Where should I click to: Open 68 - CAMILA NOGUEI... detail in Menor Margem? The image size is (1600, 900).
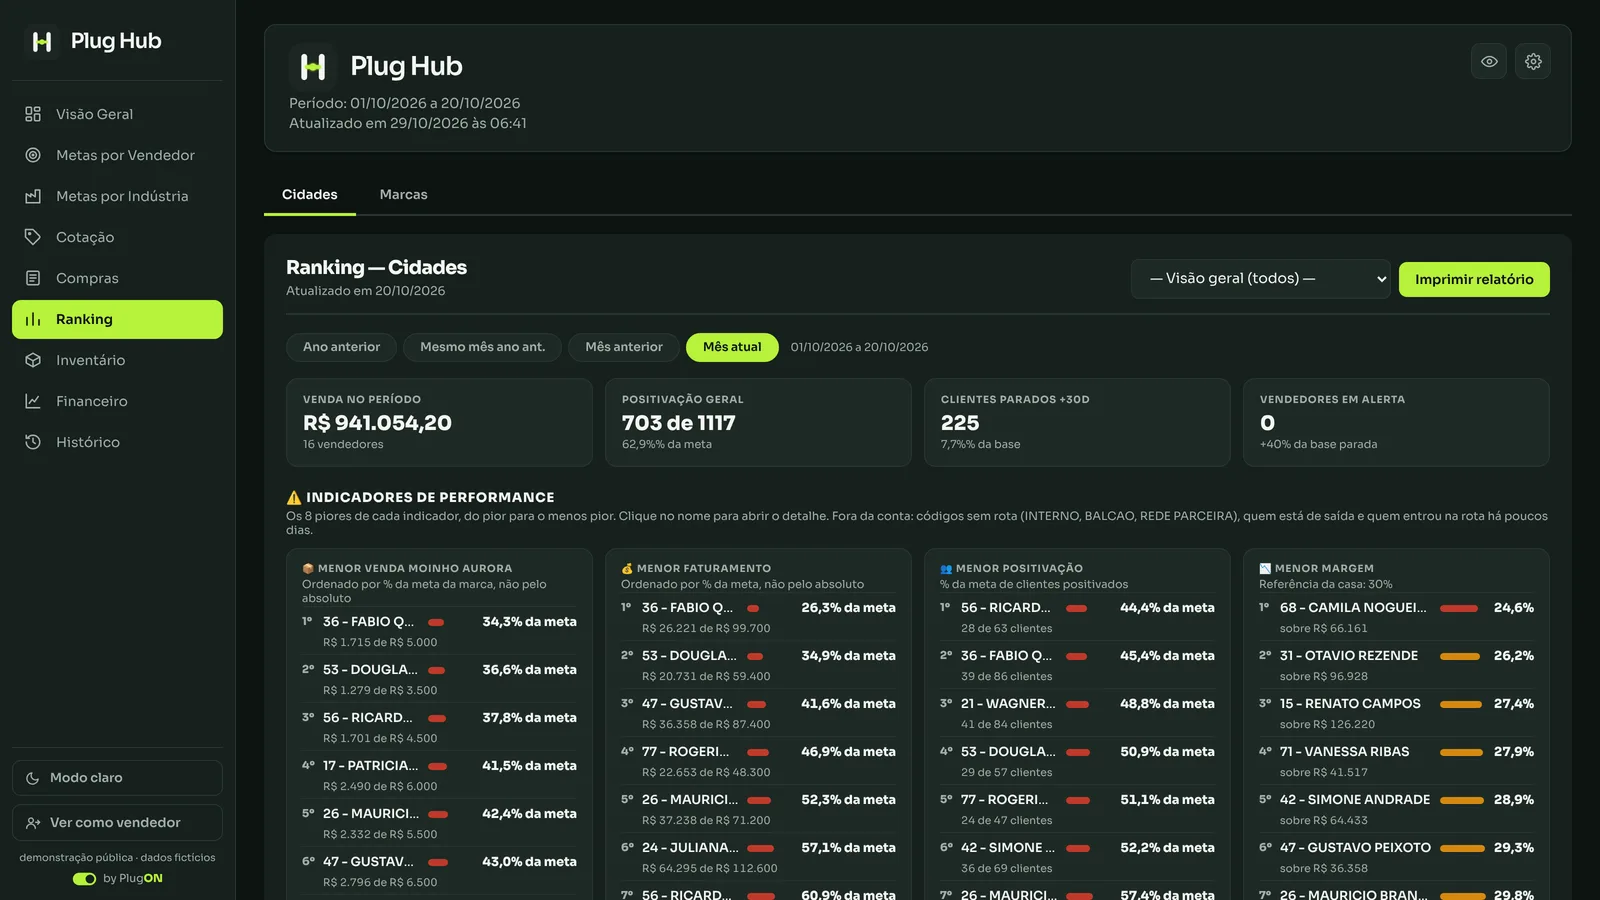point(1353,608)
